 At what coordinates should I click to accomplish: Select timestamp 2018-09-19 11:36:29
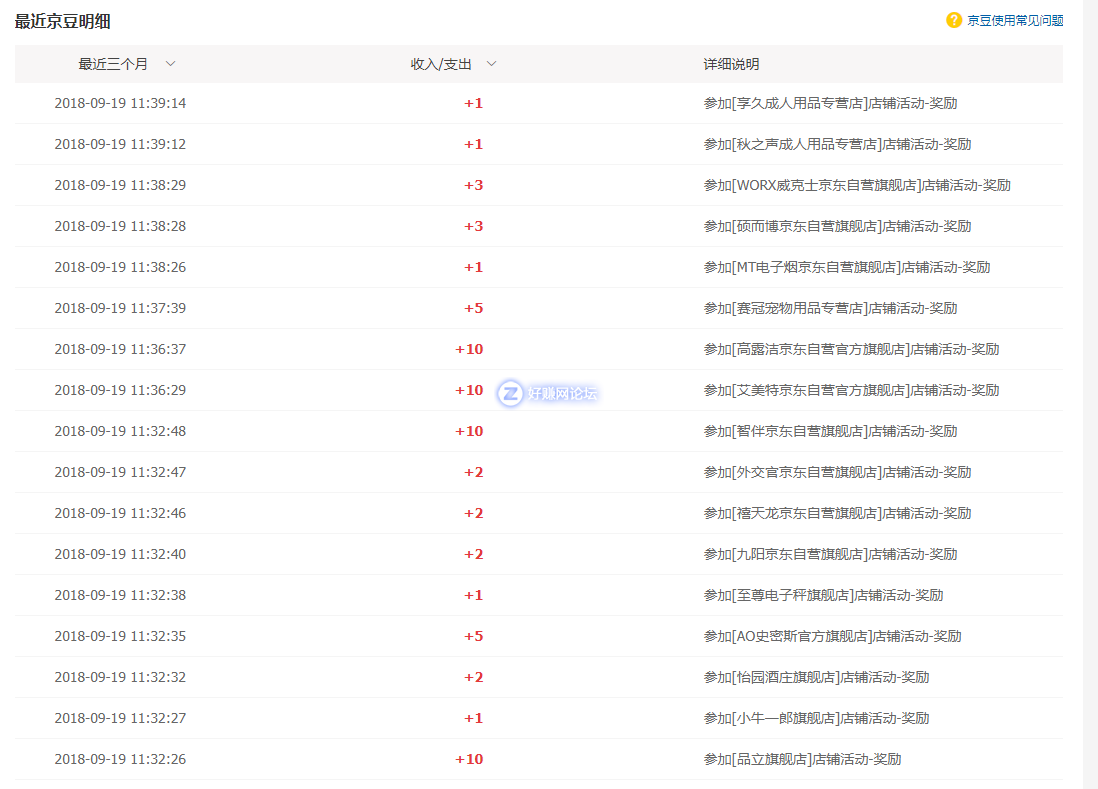(120, 390)
